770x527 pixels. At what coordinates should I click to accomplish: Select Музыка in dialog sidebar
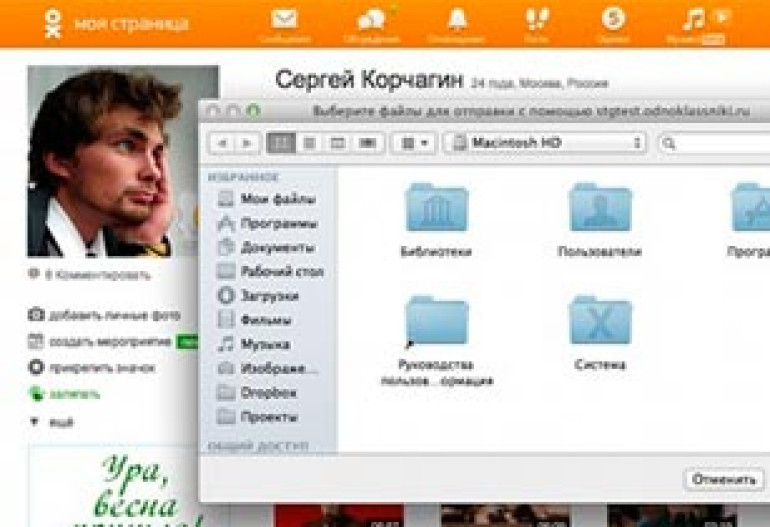point(254,344)
